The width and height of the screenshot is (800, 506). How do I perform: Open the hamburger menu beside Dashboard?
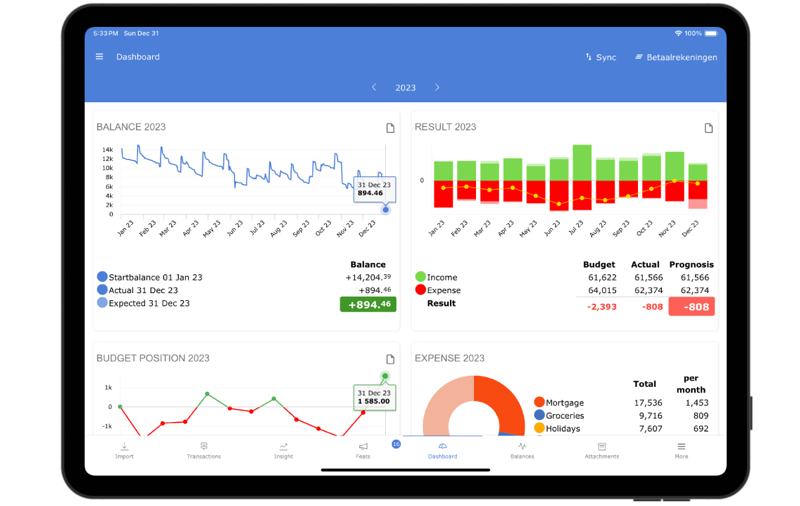[99, 57]
